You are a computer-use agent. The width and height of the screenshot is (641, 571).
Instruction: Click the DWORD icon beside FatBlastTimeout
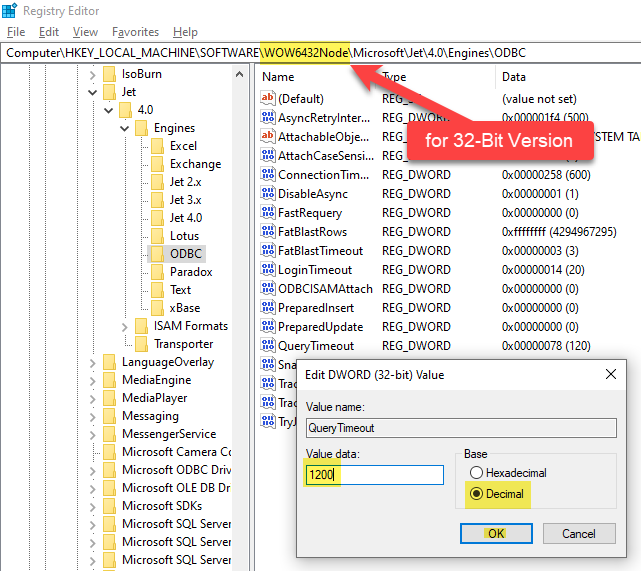click(267, 250)
